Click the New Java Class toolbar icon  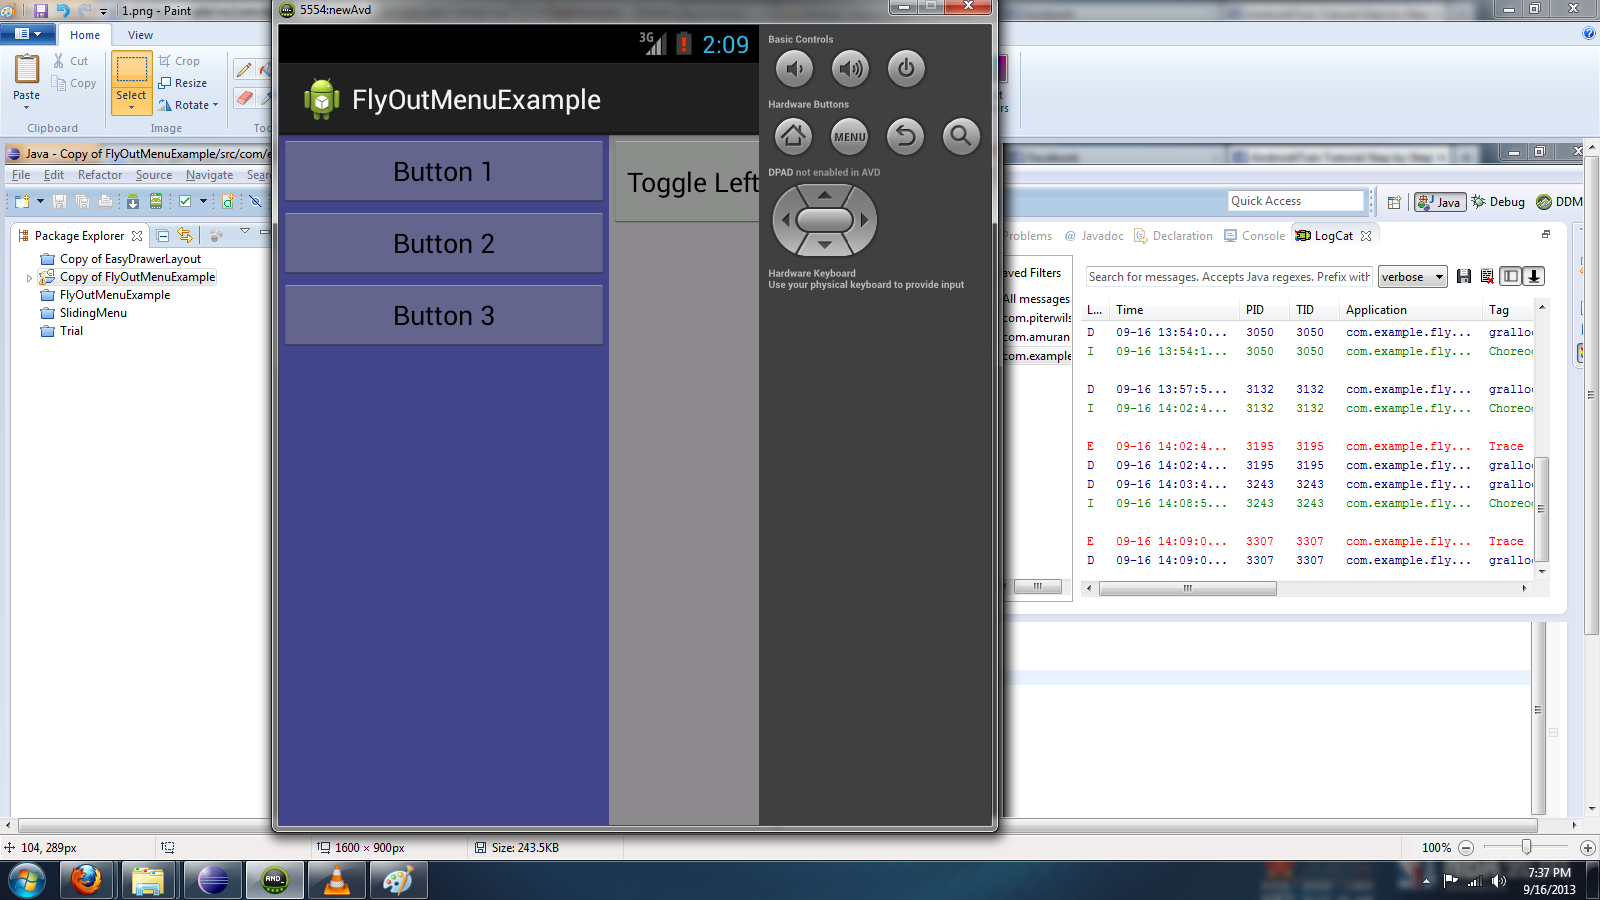pyautogui.click(x=228, y=201)
